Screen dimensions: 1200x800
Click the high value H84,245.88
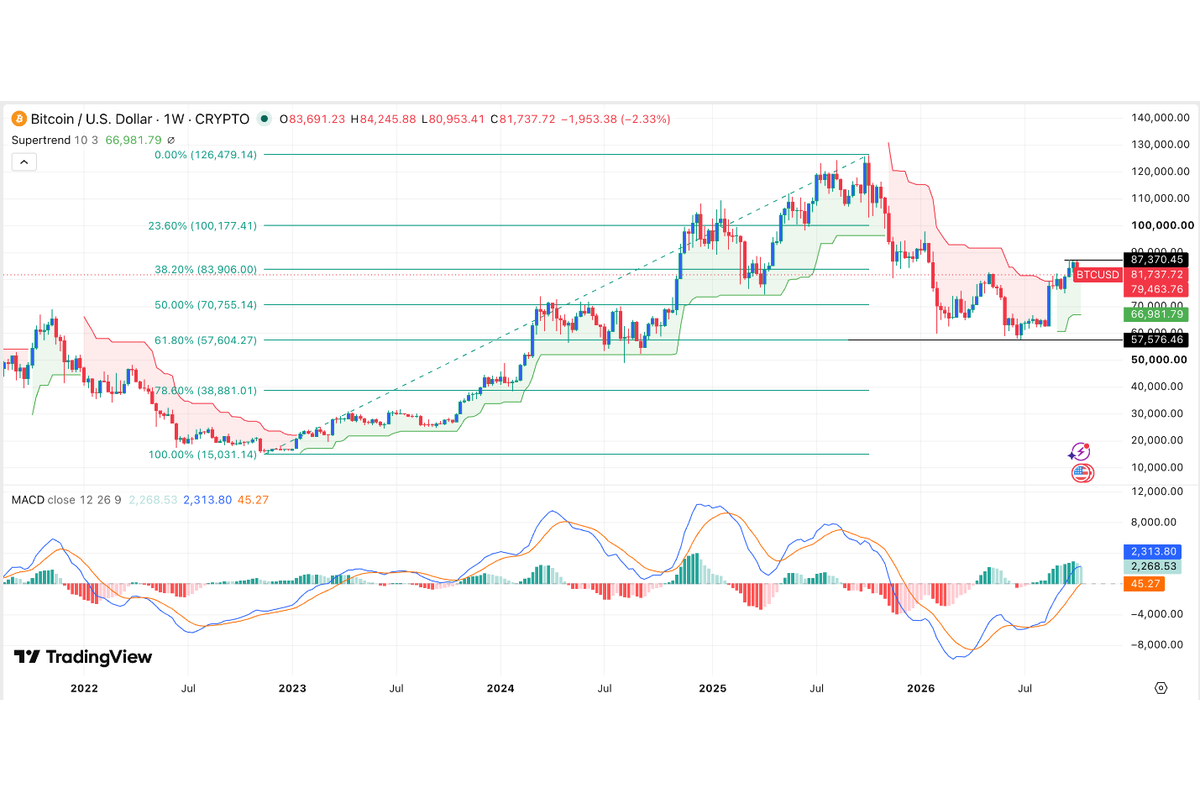tap(383, 119)
